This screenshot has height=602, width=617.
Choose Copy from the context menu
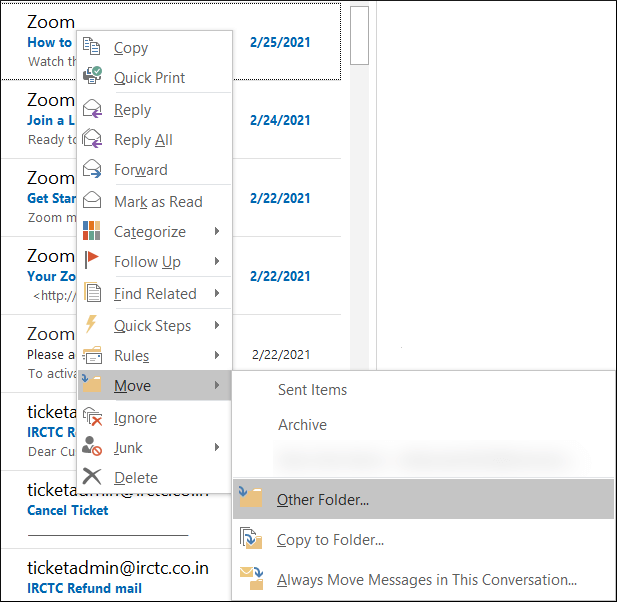coord(155,48)
